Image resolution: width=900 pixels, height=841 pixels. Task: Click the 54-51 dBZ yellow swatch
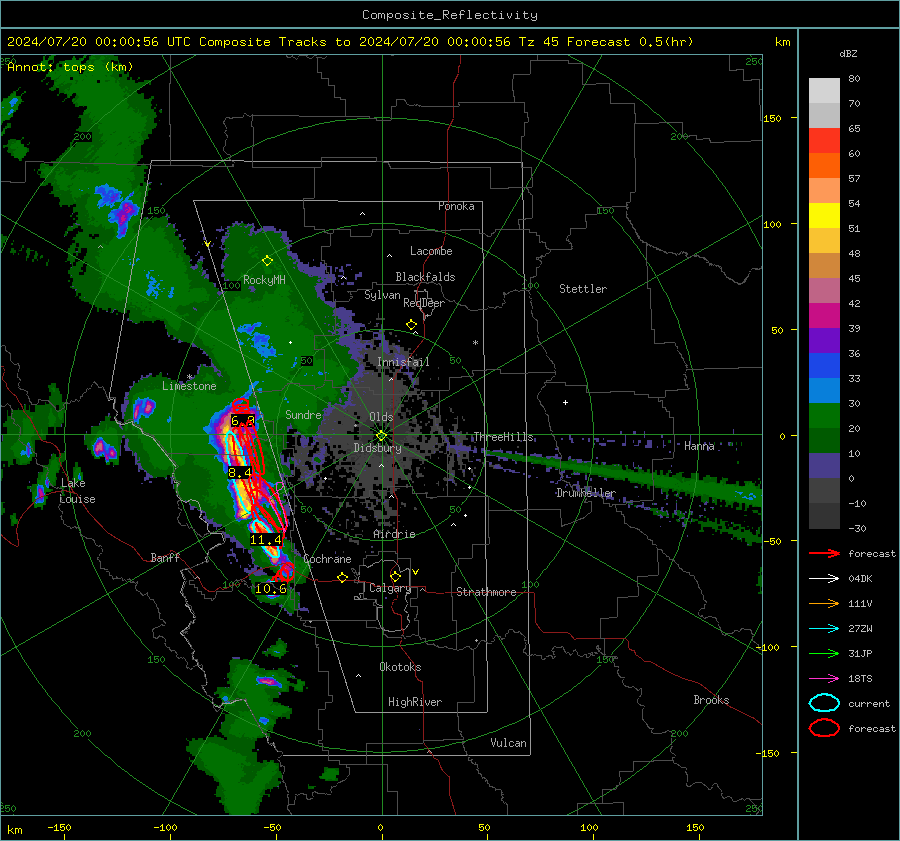(x=824, y=215)
